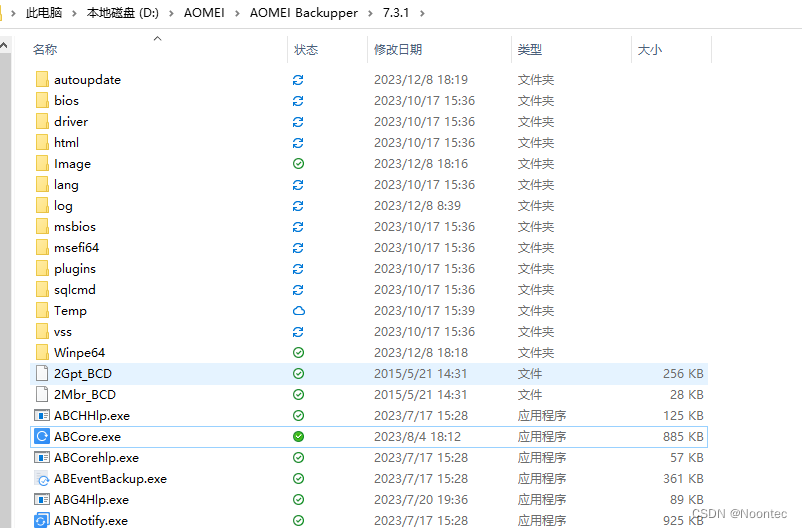
Task: Click the ABNotify.exe application icon
Action: [42, 520]
